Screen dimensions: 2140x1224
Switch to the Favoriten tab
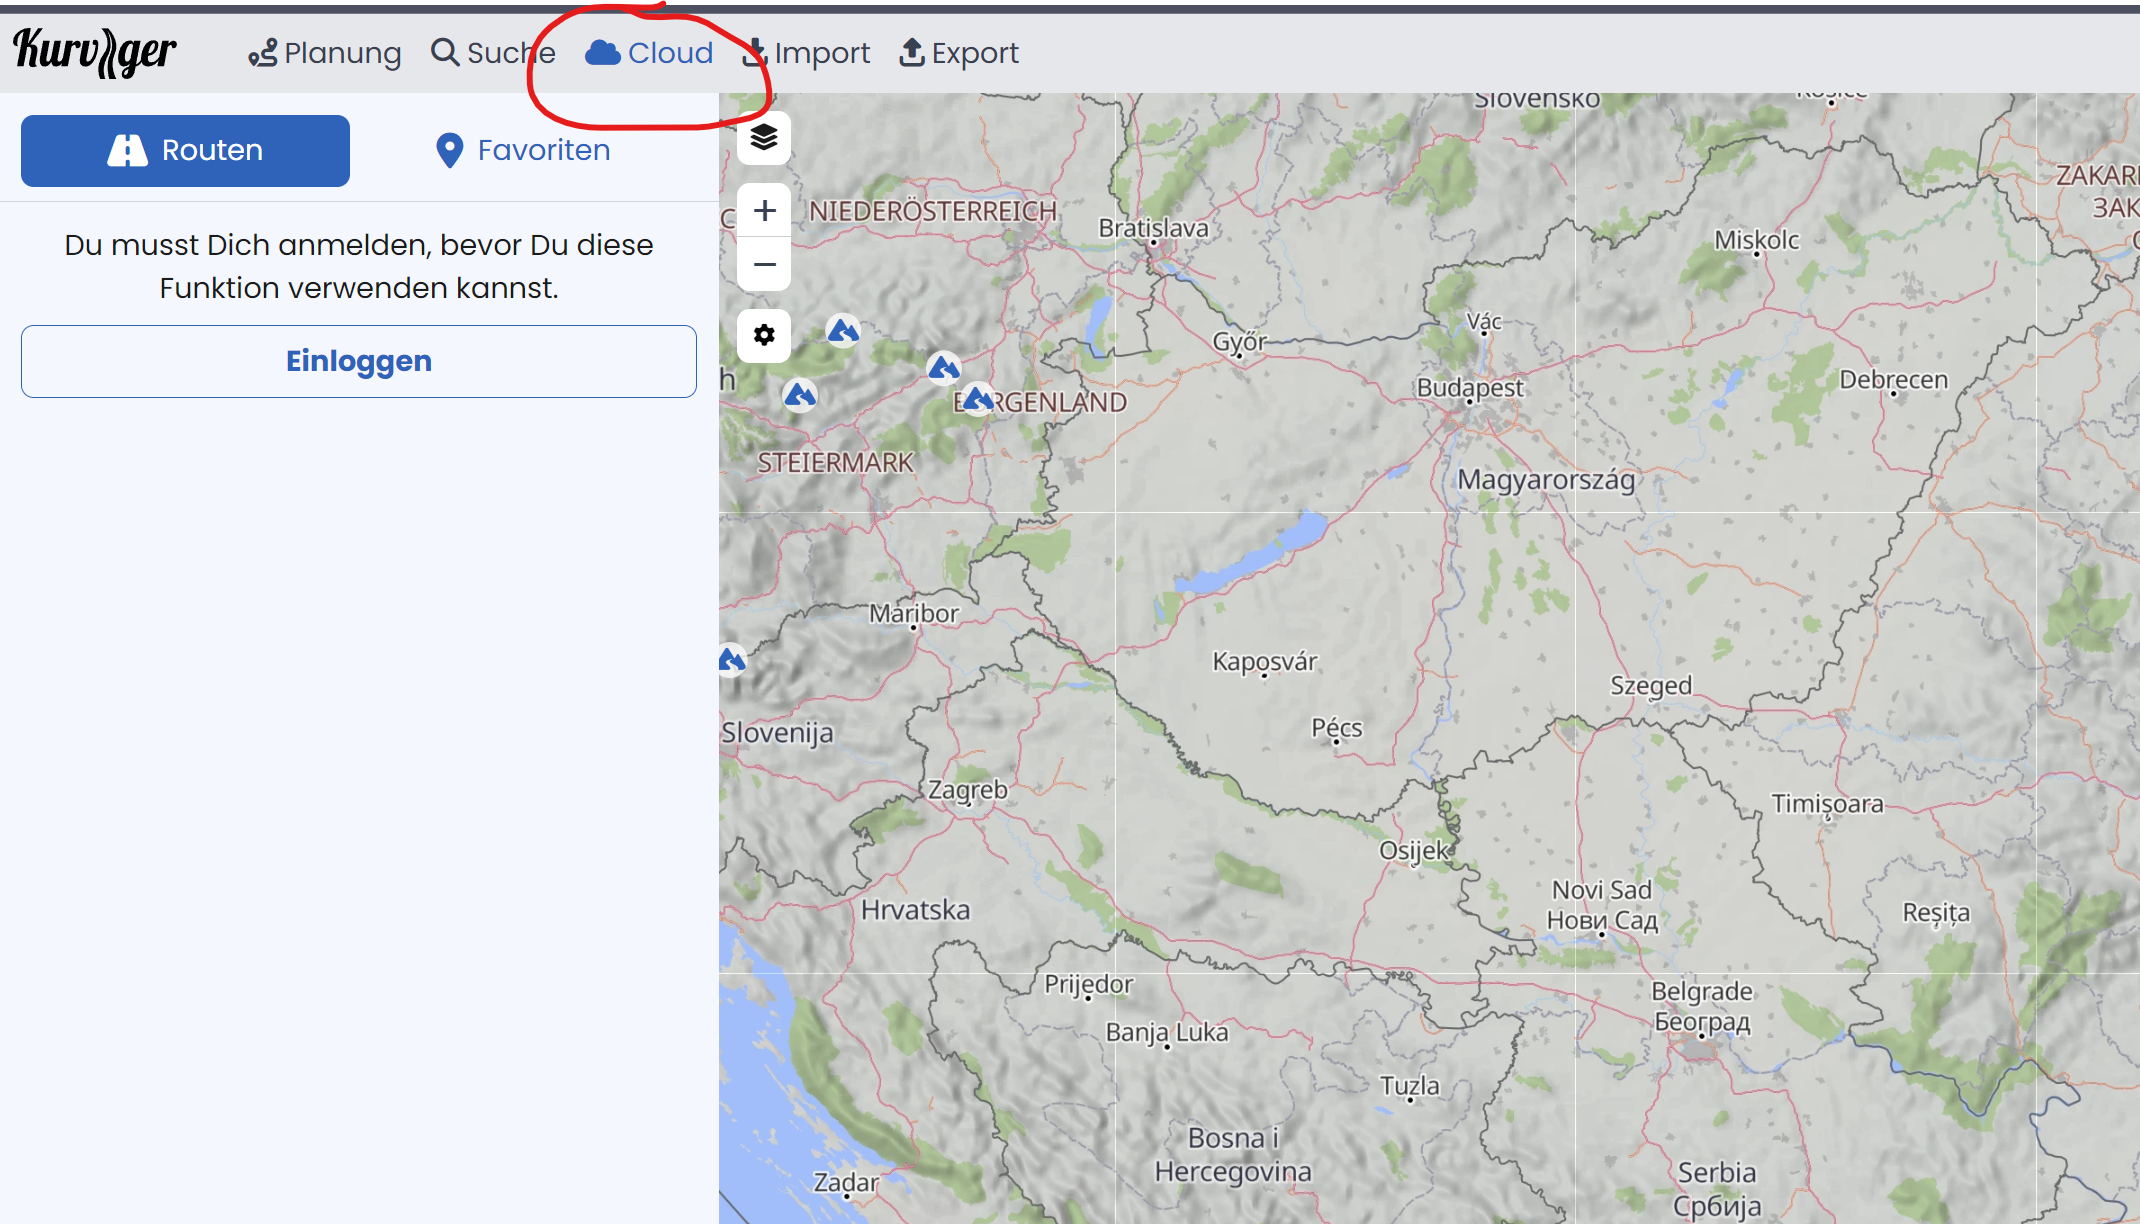click(x=523, y=151)
